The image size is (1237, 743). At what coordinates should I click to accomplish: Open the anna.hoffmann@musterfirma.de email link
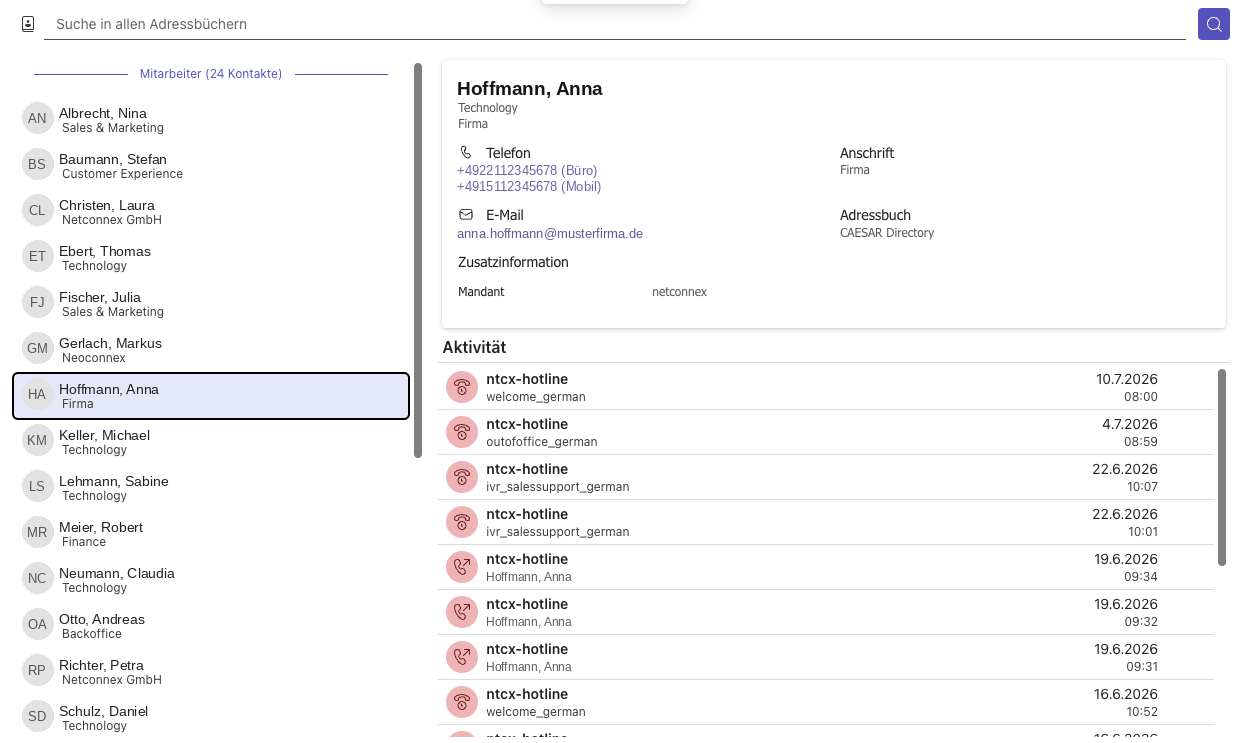pyautogui.click(x=550, y=234)
